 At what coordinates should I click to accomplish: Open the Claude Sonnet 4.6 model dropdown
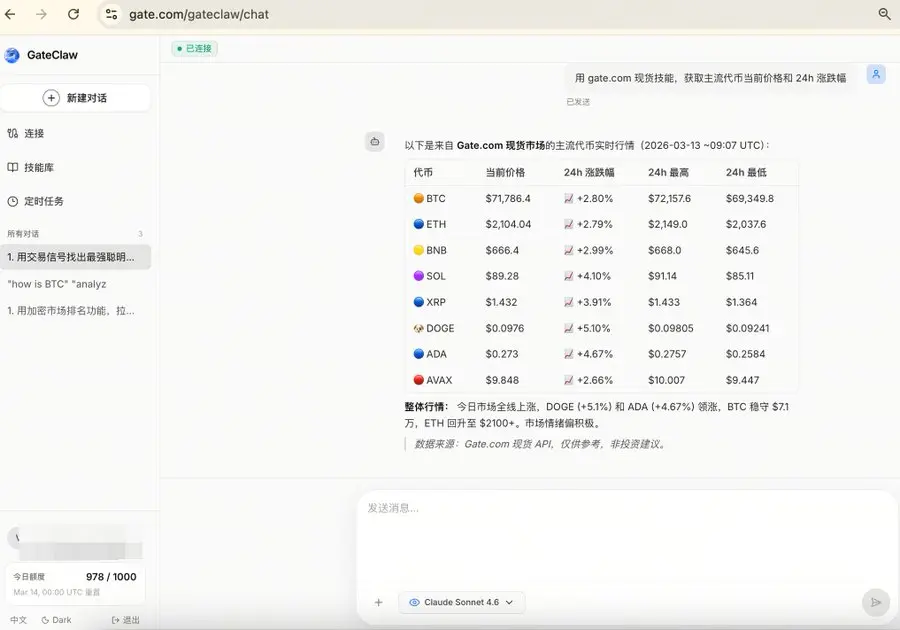point(461,602)
